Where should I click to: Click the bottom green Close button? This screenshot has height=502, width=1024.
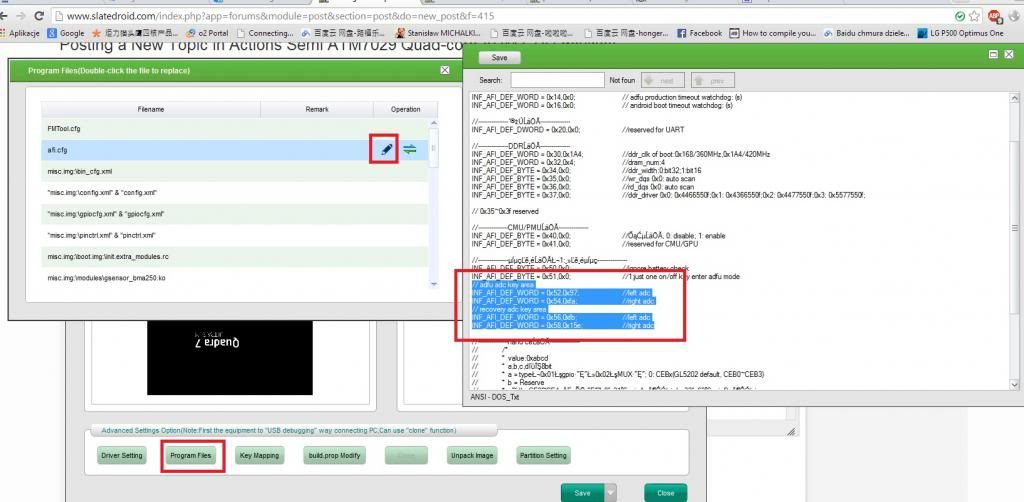(665, 493)
